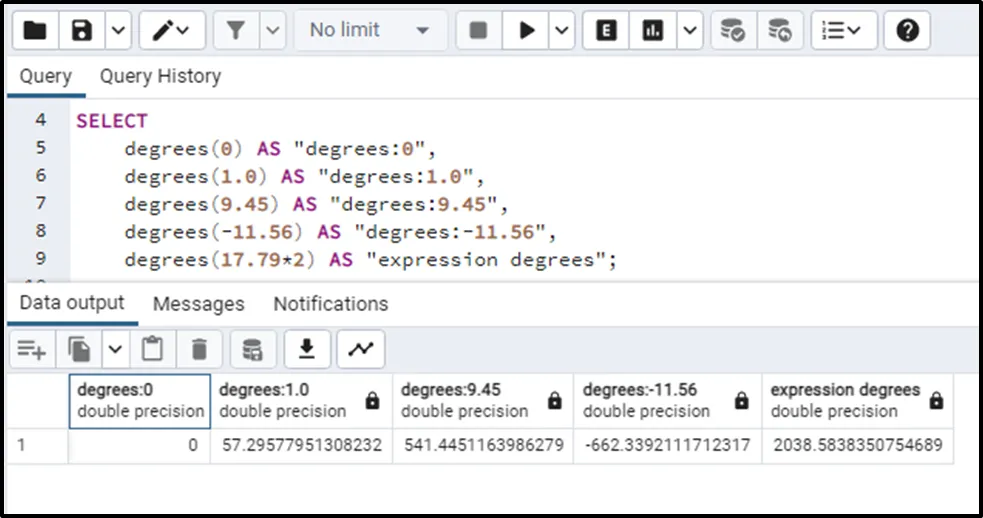
Task: Click the Explain Analyze chart icon
Action: pyautogui.click(x=653, y=31)
